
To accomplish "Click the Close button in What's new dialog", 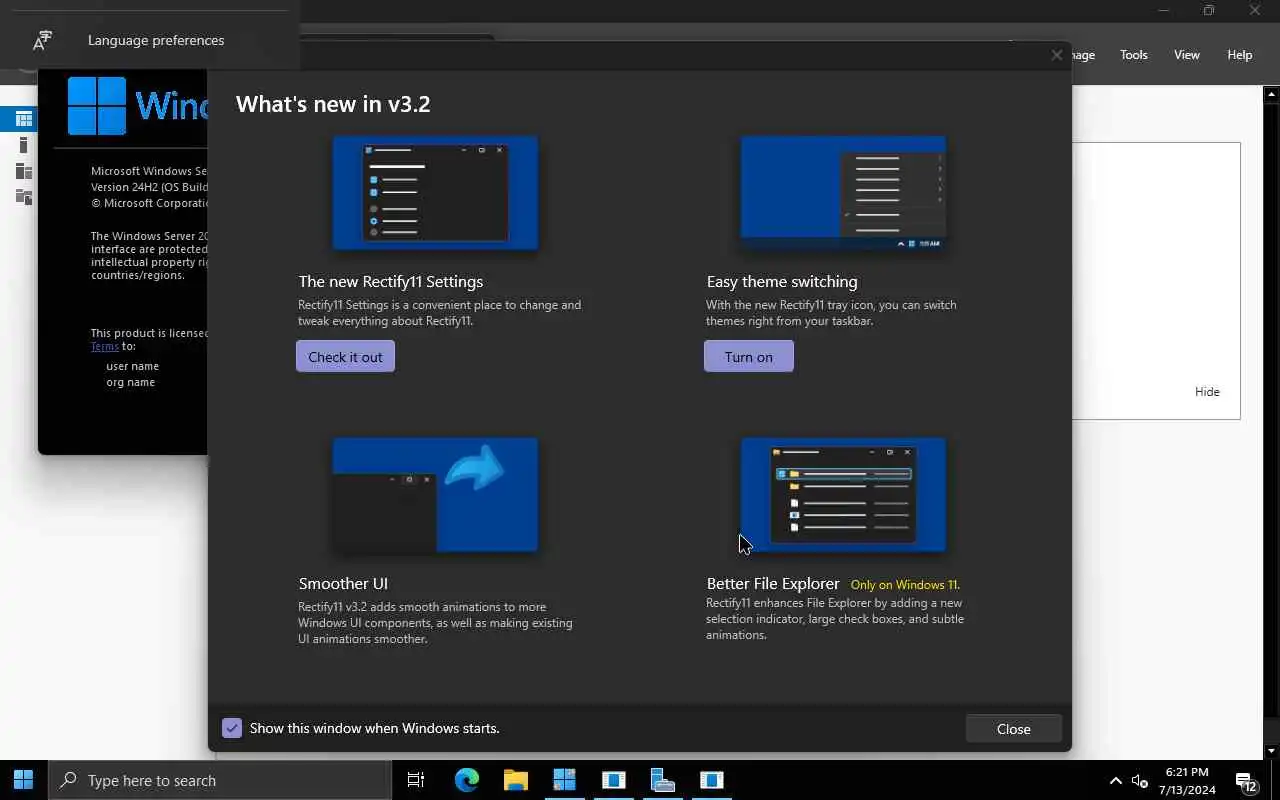I will 1013,729.
